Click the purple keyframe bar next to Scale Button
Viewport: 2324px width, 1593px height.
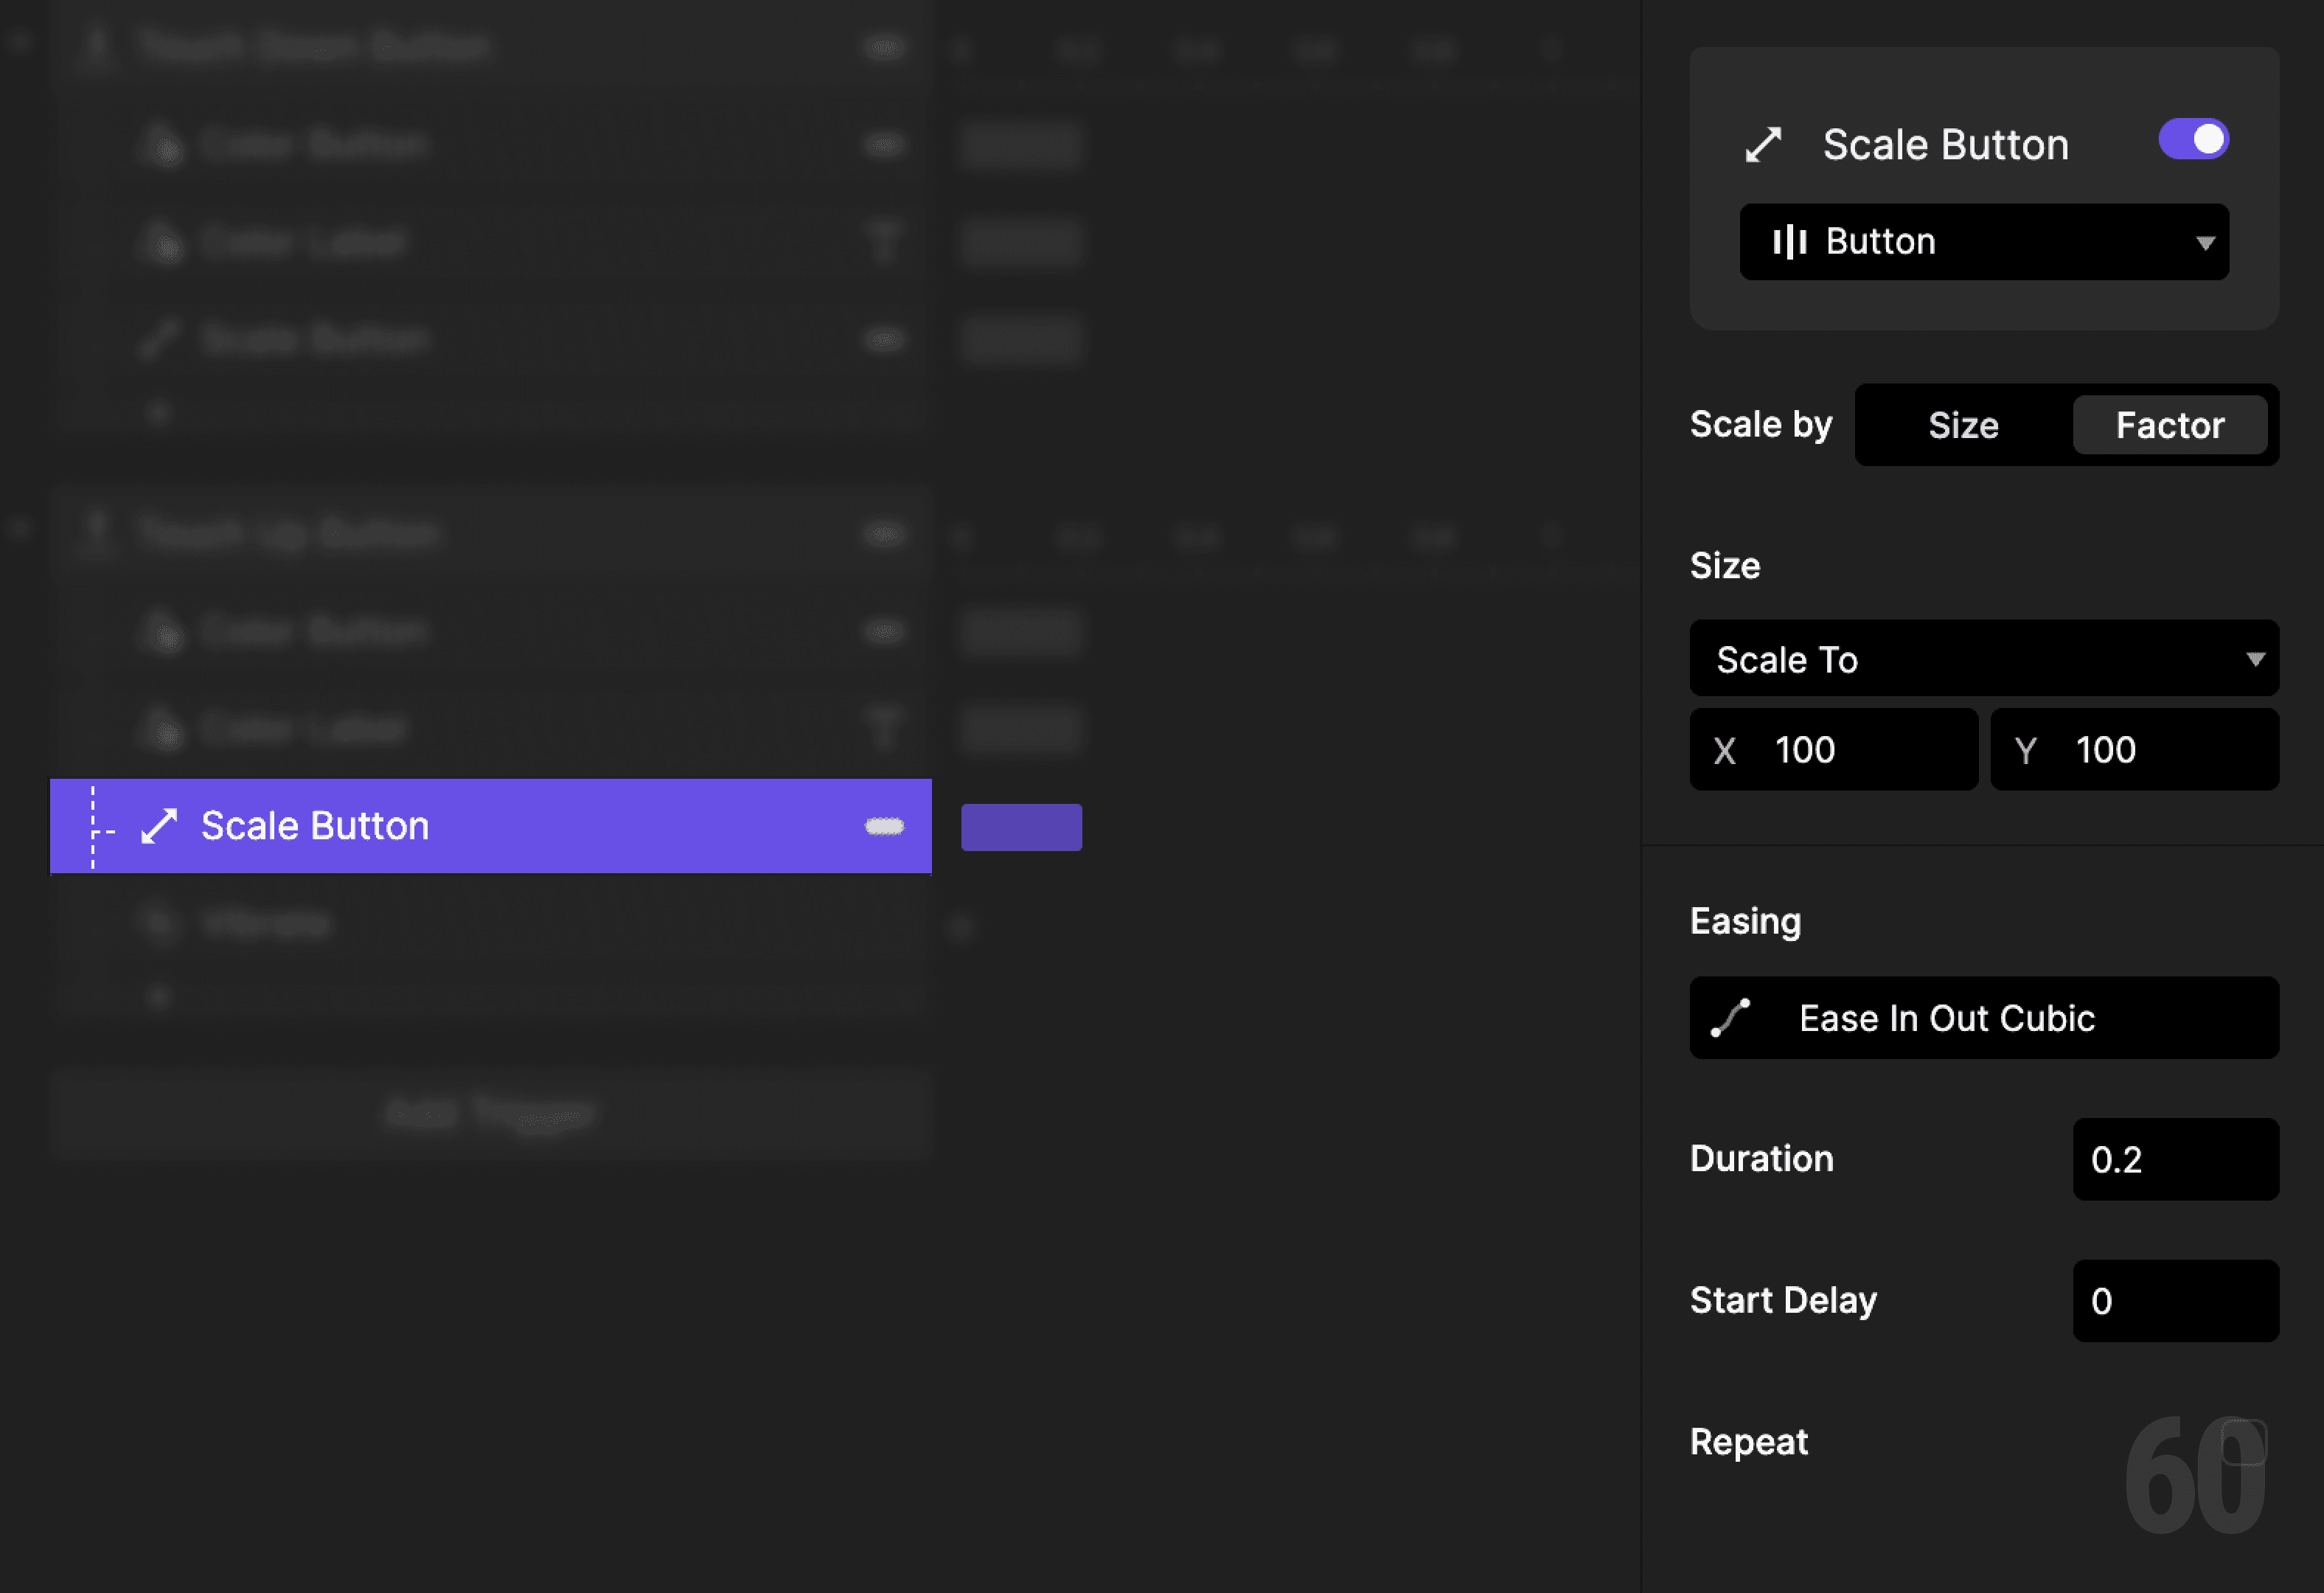click(x=1021, y=826)
